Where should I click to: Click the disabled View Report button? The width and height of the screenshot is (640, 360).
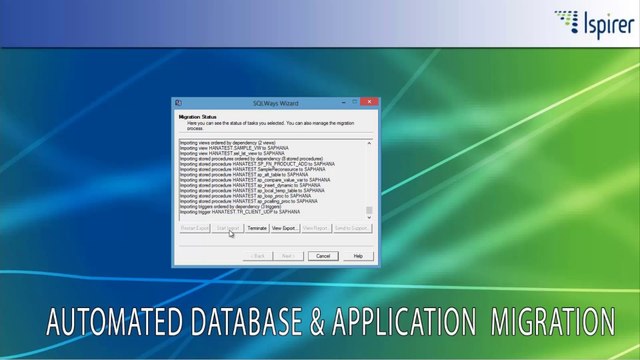(x=315, y=228)
